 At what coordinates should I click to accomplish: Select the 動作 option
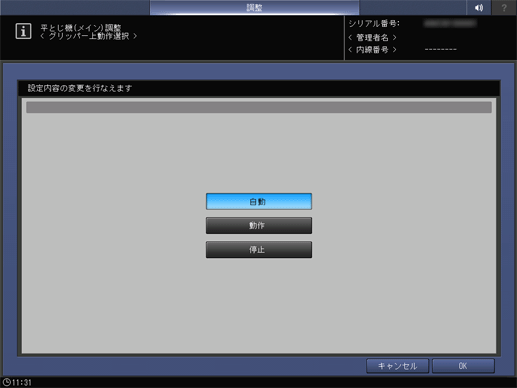click(259, 225)
